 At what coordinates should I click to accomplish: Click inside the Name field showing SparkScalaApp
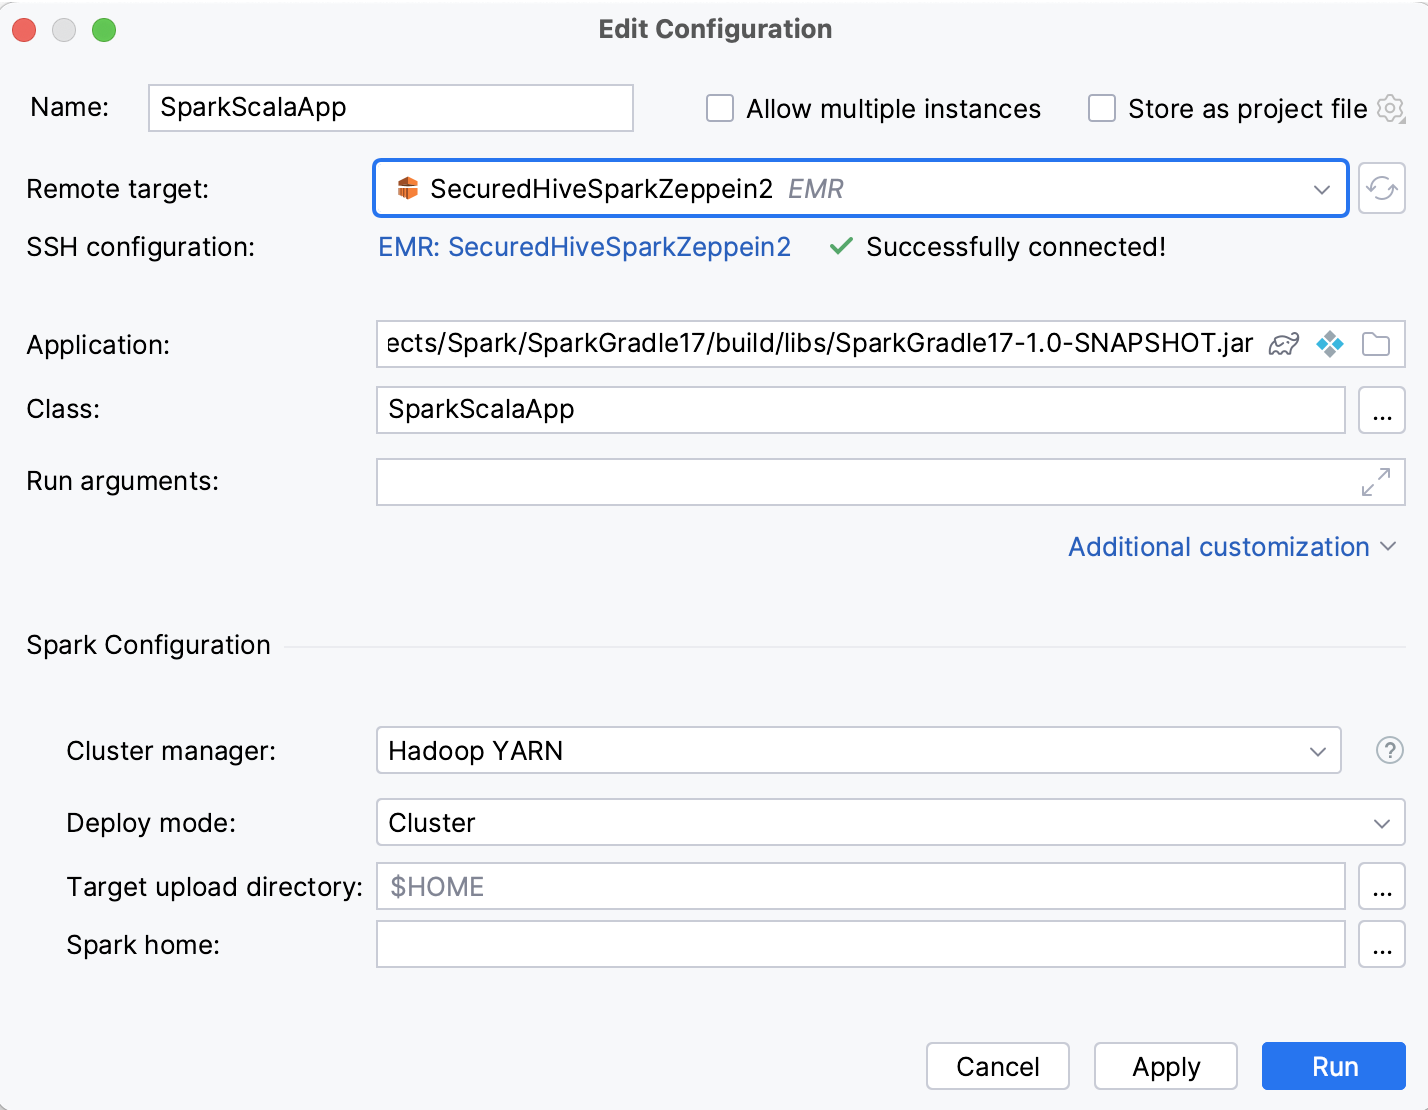click(390, 108)
